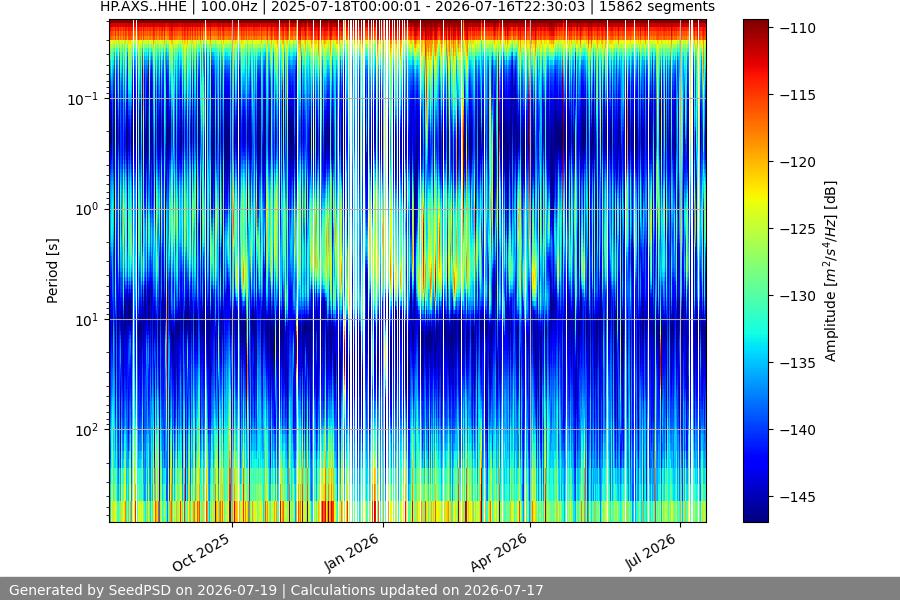Click the 10¹ period tick label
The width and height of the screenshot is (900, 600).
[x=87, y=320]
